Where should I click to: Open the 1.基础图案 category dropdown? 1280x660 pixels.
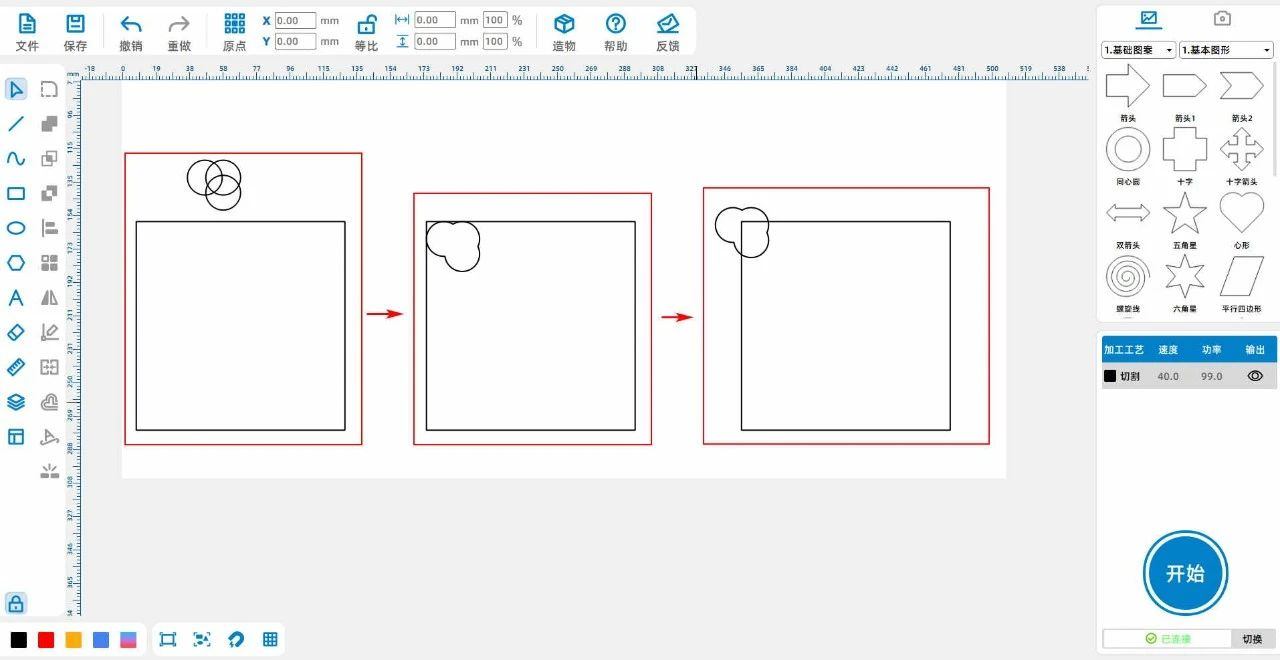[x=1138, y=50]
